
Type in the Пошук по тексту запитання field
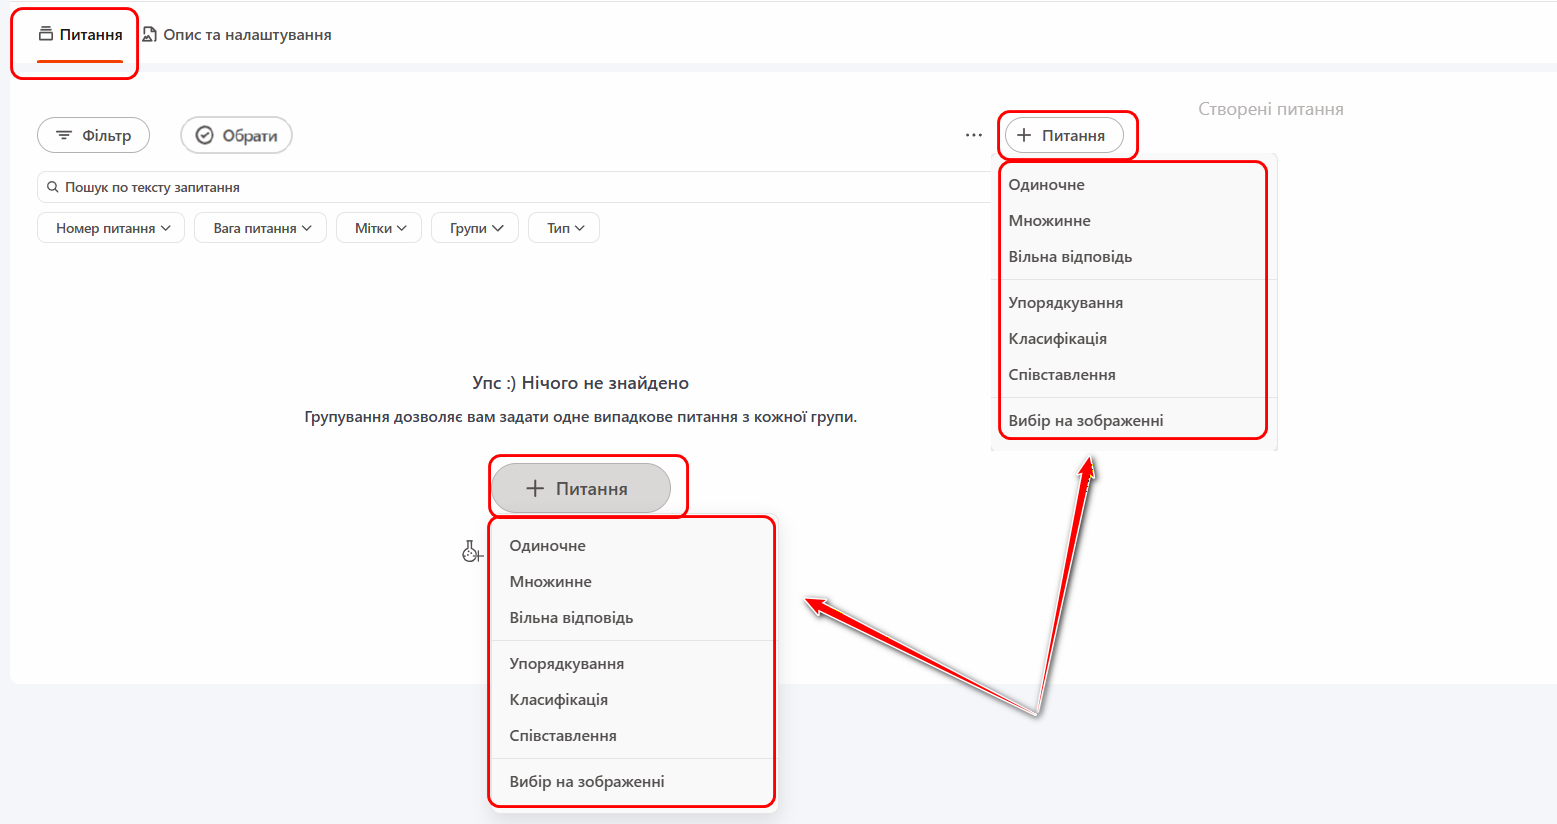[x=500, y=187]
